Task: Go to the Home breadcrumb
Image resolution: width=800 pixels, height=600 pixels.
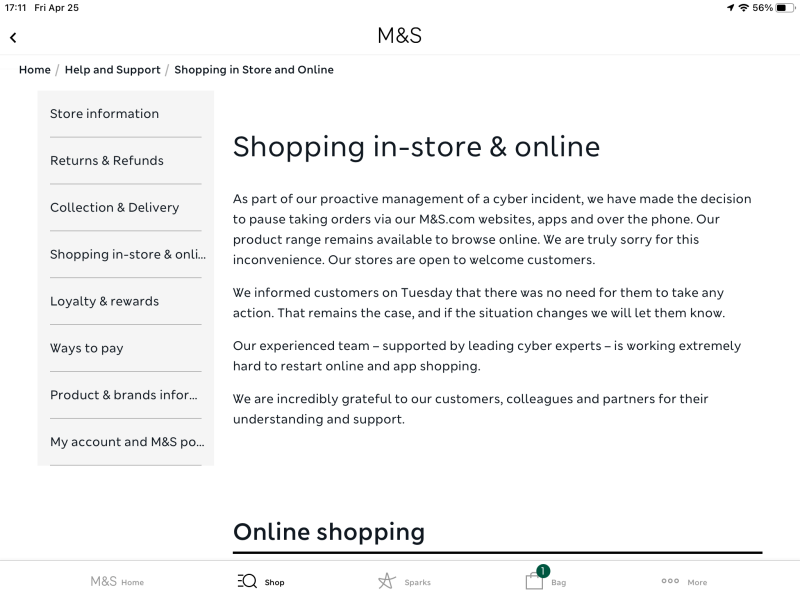Action: click(x=35, y=70)
